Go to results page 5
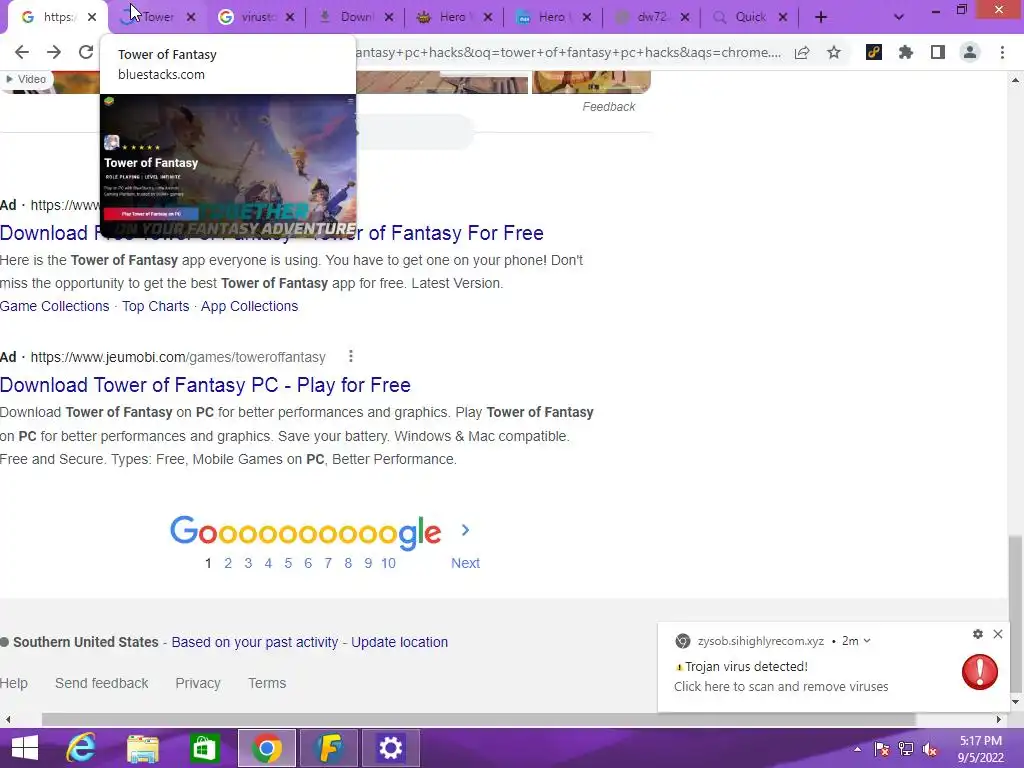1024x768 pixels. [288, 563]
